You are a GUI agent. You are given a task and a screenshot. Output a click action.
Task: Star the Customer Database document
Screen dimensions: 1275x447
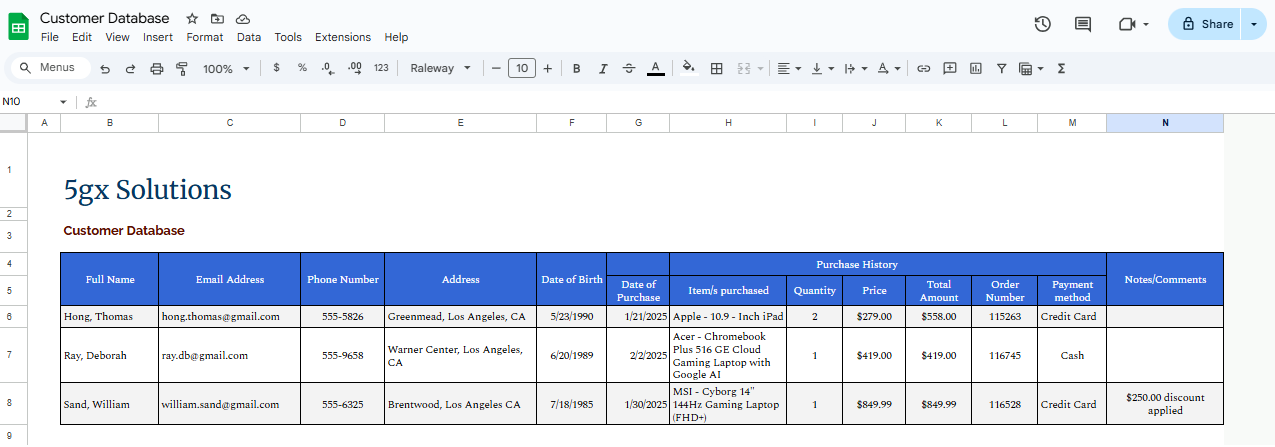[x=192, y=19]
